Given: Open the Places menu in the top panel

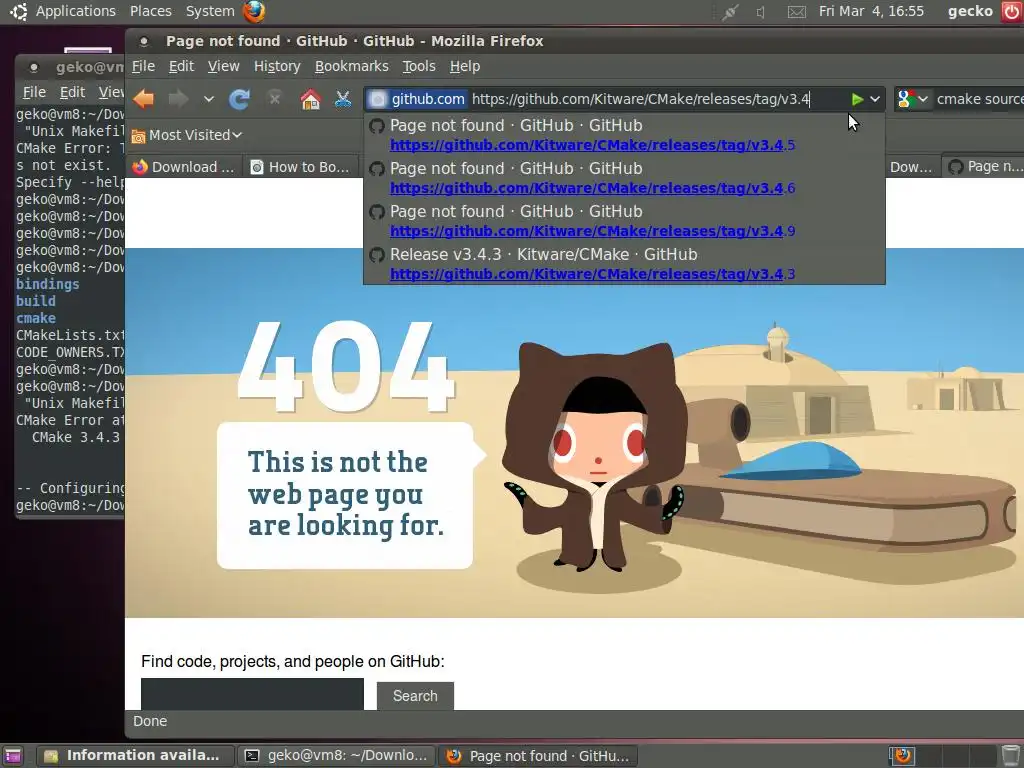Looking at the screenshot, I should coord(150,11).
